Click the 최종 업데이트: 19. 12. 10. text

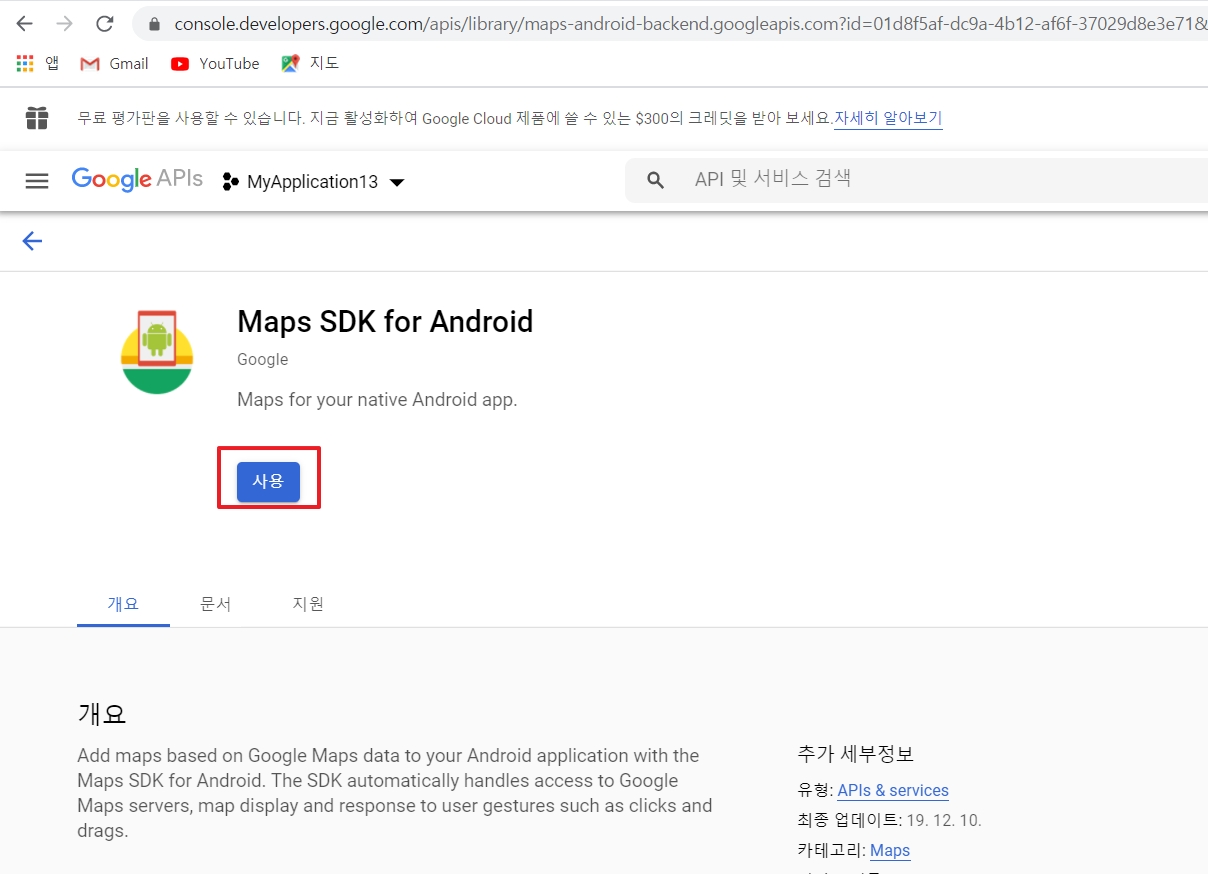pos(889,820)
